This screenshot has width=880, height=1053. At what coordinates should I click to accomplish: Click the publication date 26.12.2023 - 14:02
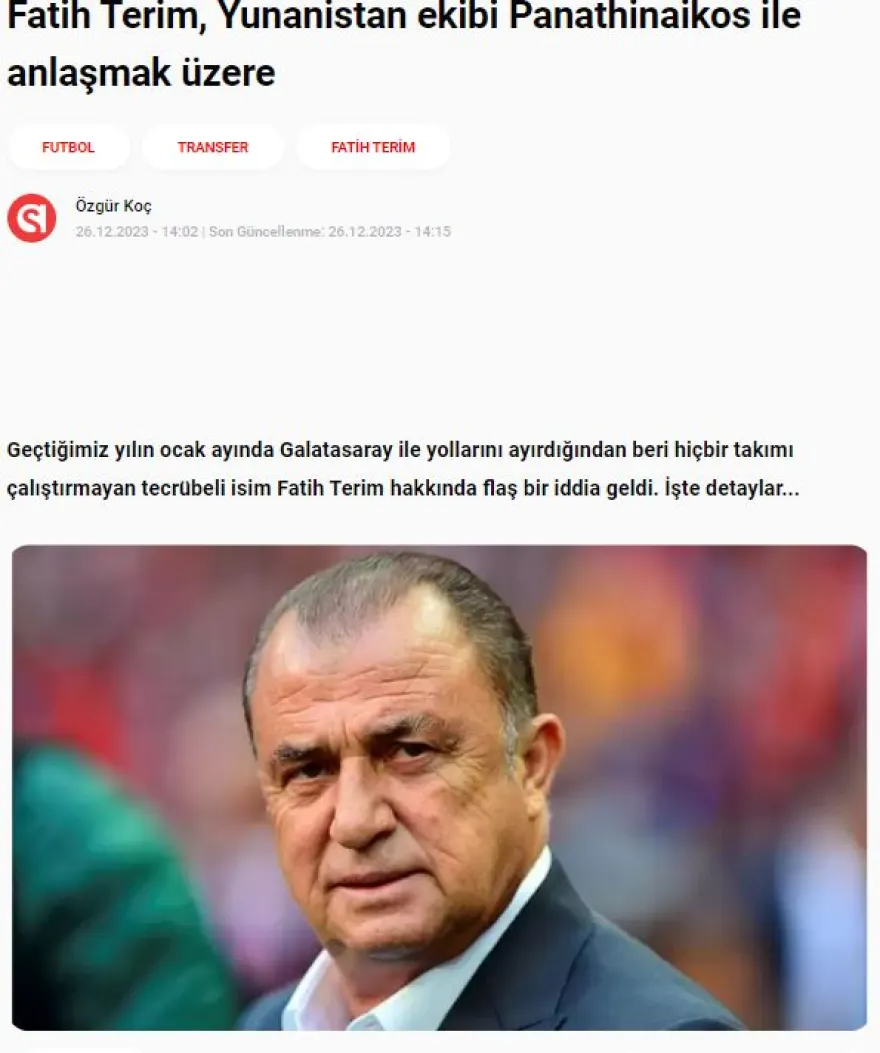[137, 232]
